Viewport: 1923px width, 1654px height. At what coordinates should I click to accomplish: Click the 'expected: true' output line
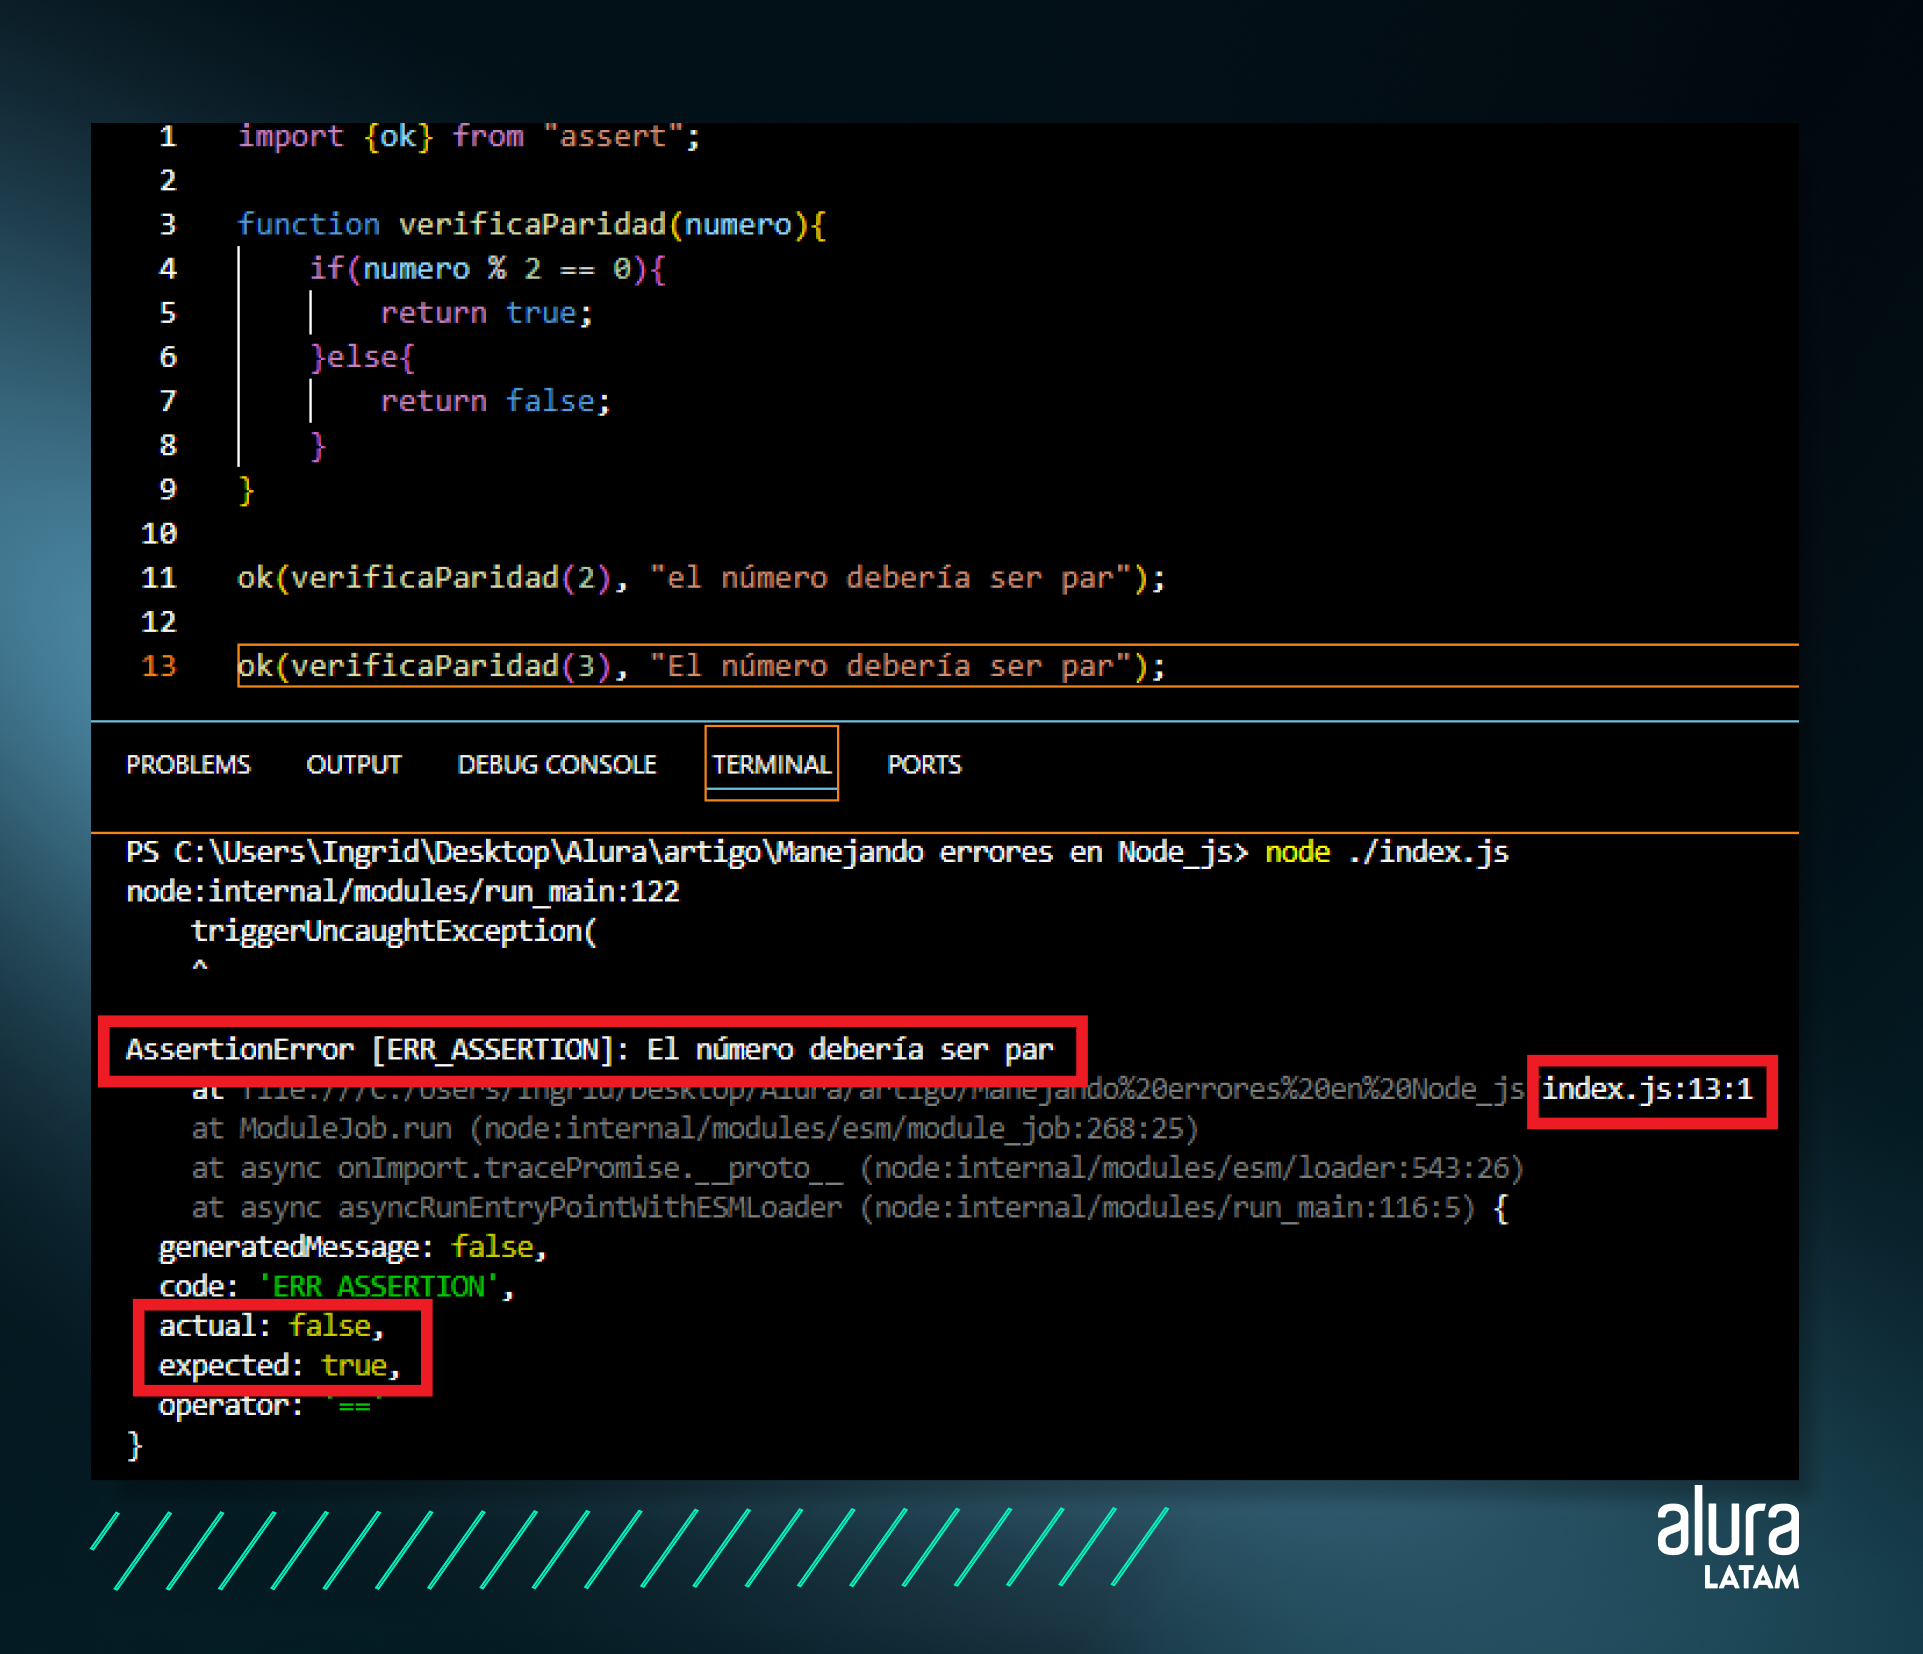(280, 1366)
